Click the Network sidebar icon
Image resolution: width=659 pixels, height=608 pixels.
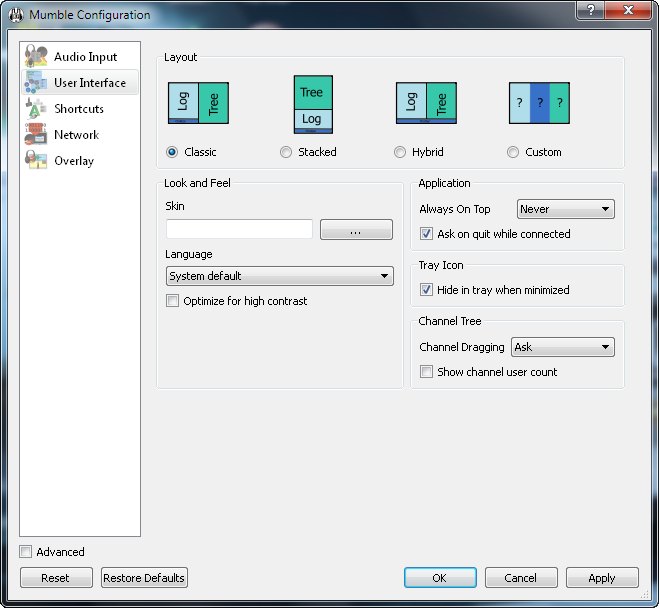pyautogui.click(x=36, y=134)
